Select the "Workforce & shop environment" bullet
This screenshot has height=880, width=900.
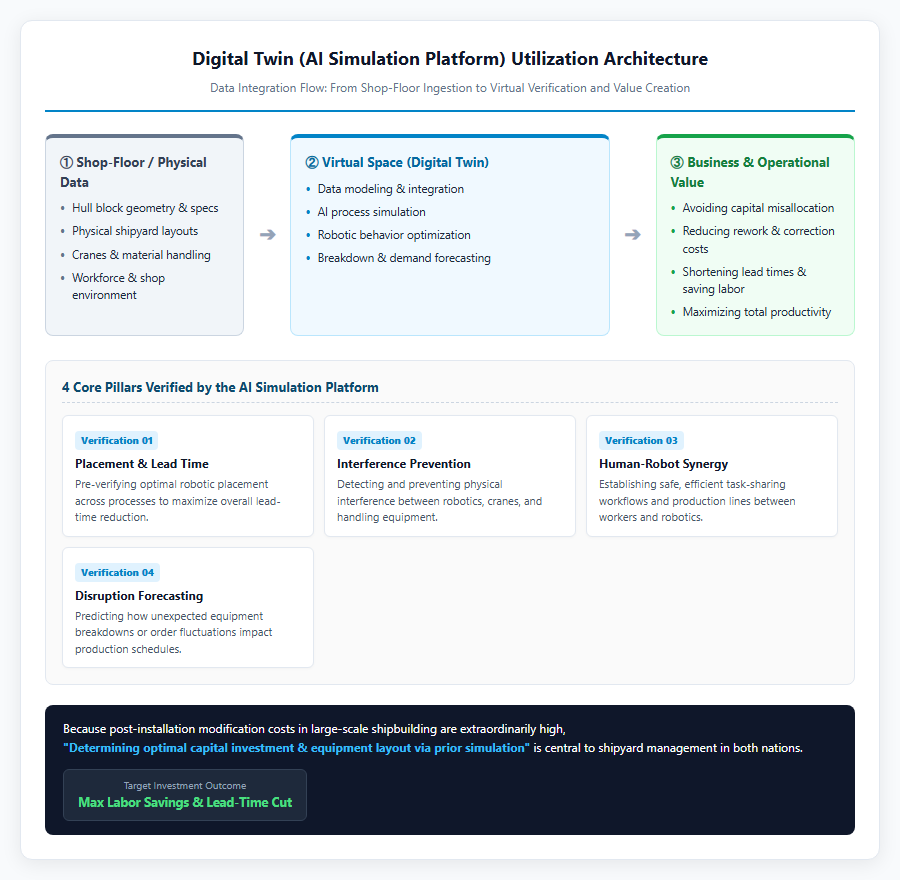[118, 286]
